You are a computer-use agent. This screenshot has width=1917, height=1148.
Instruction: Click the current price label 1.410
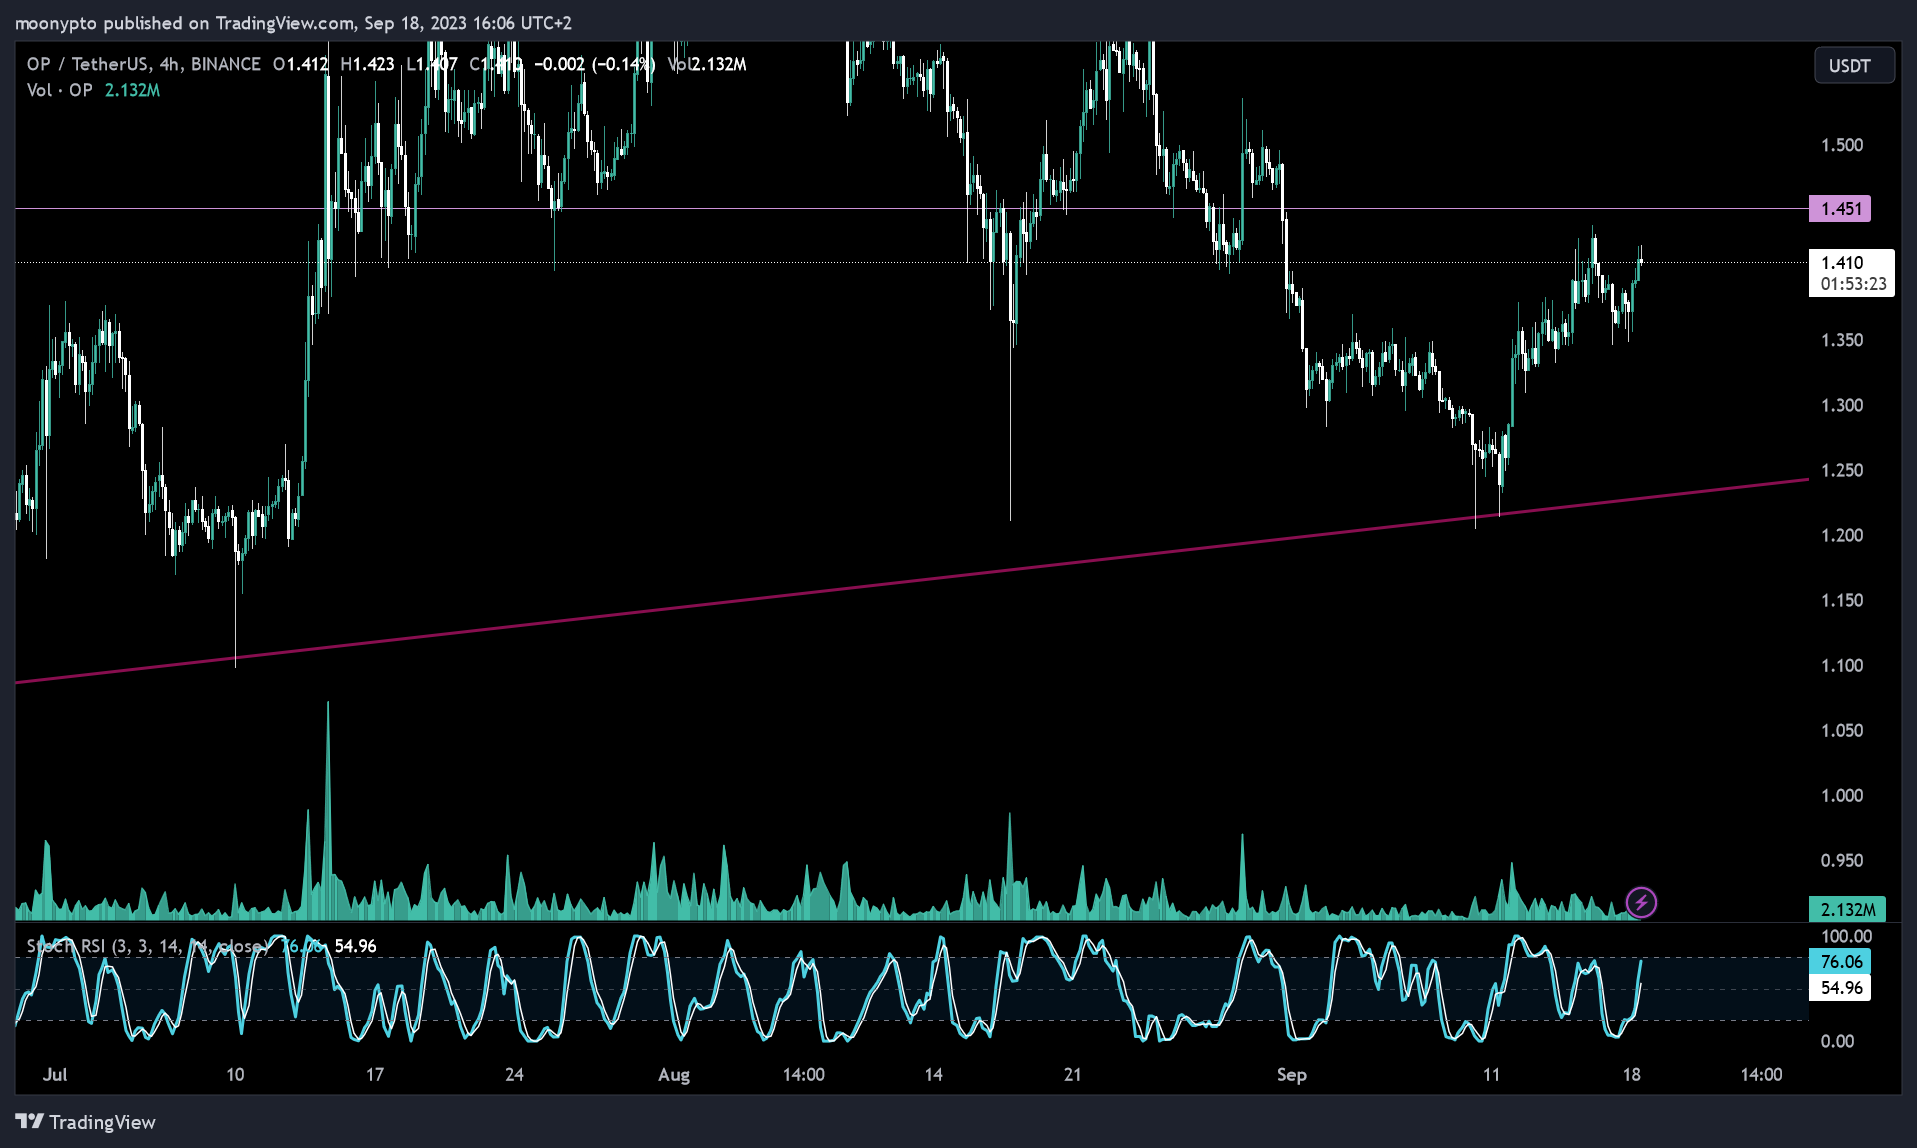[1852, 273]
